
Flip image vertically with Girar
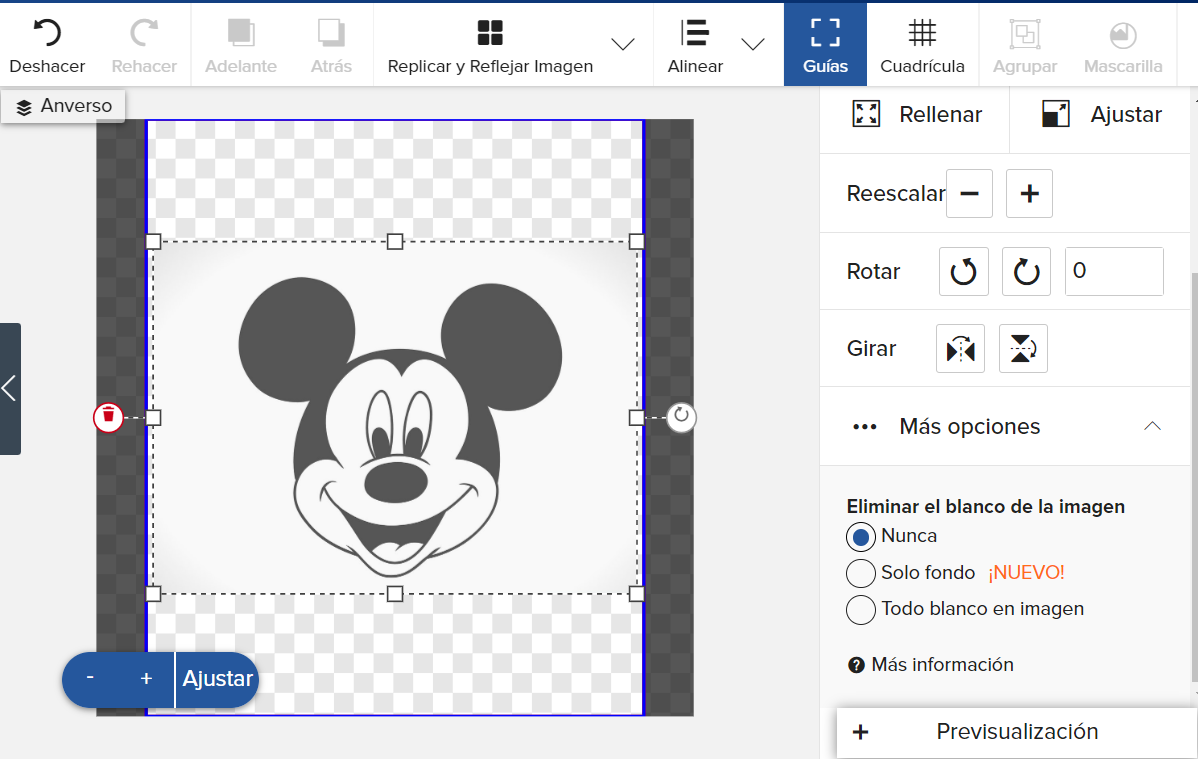click(x=1023, y=349)
